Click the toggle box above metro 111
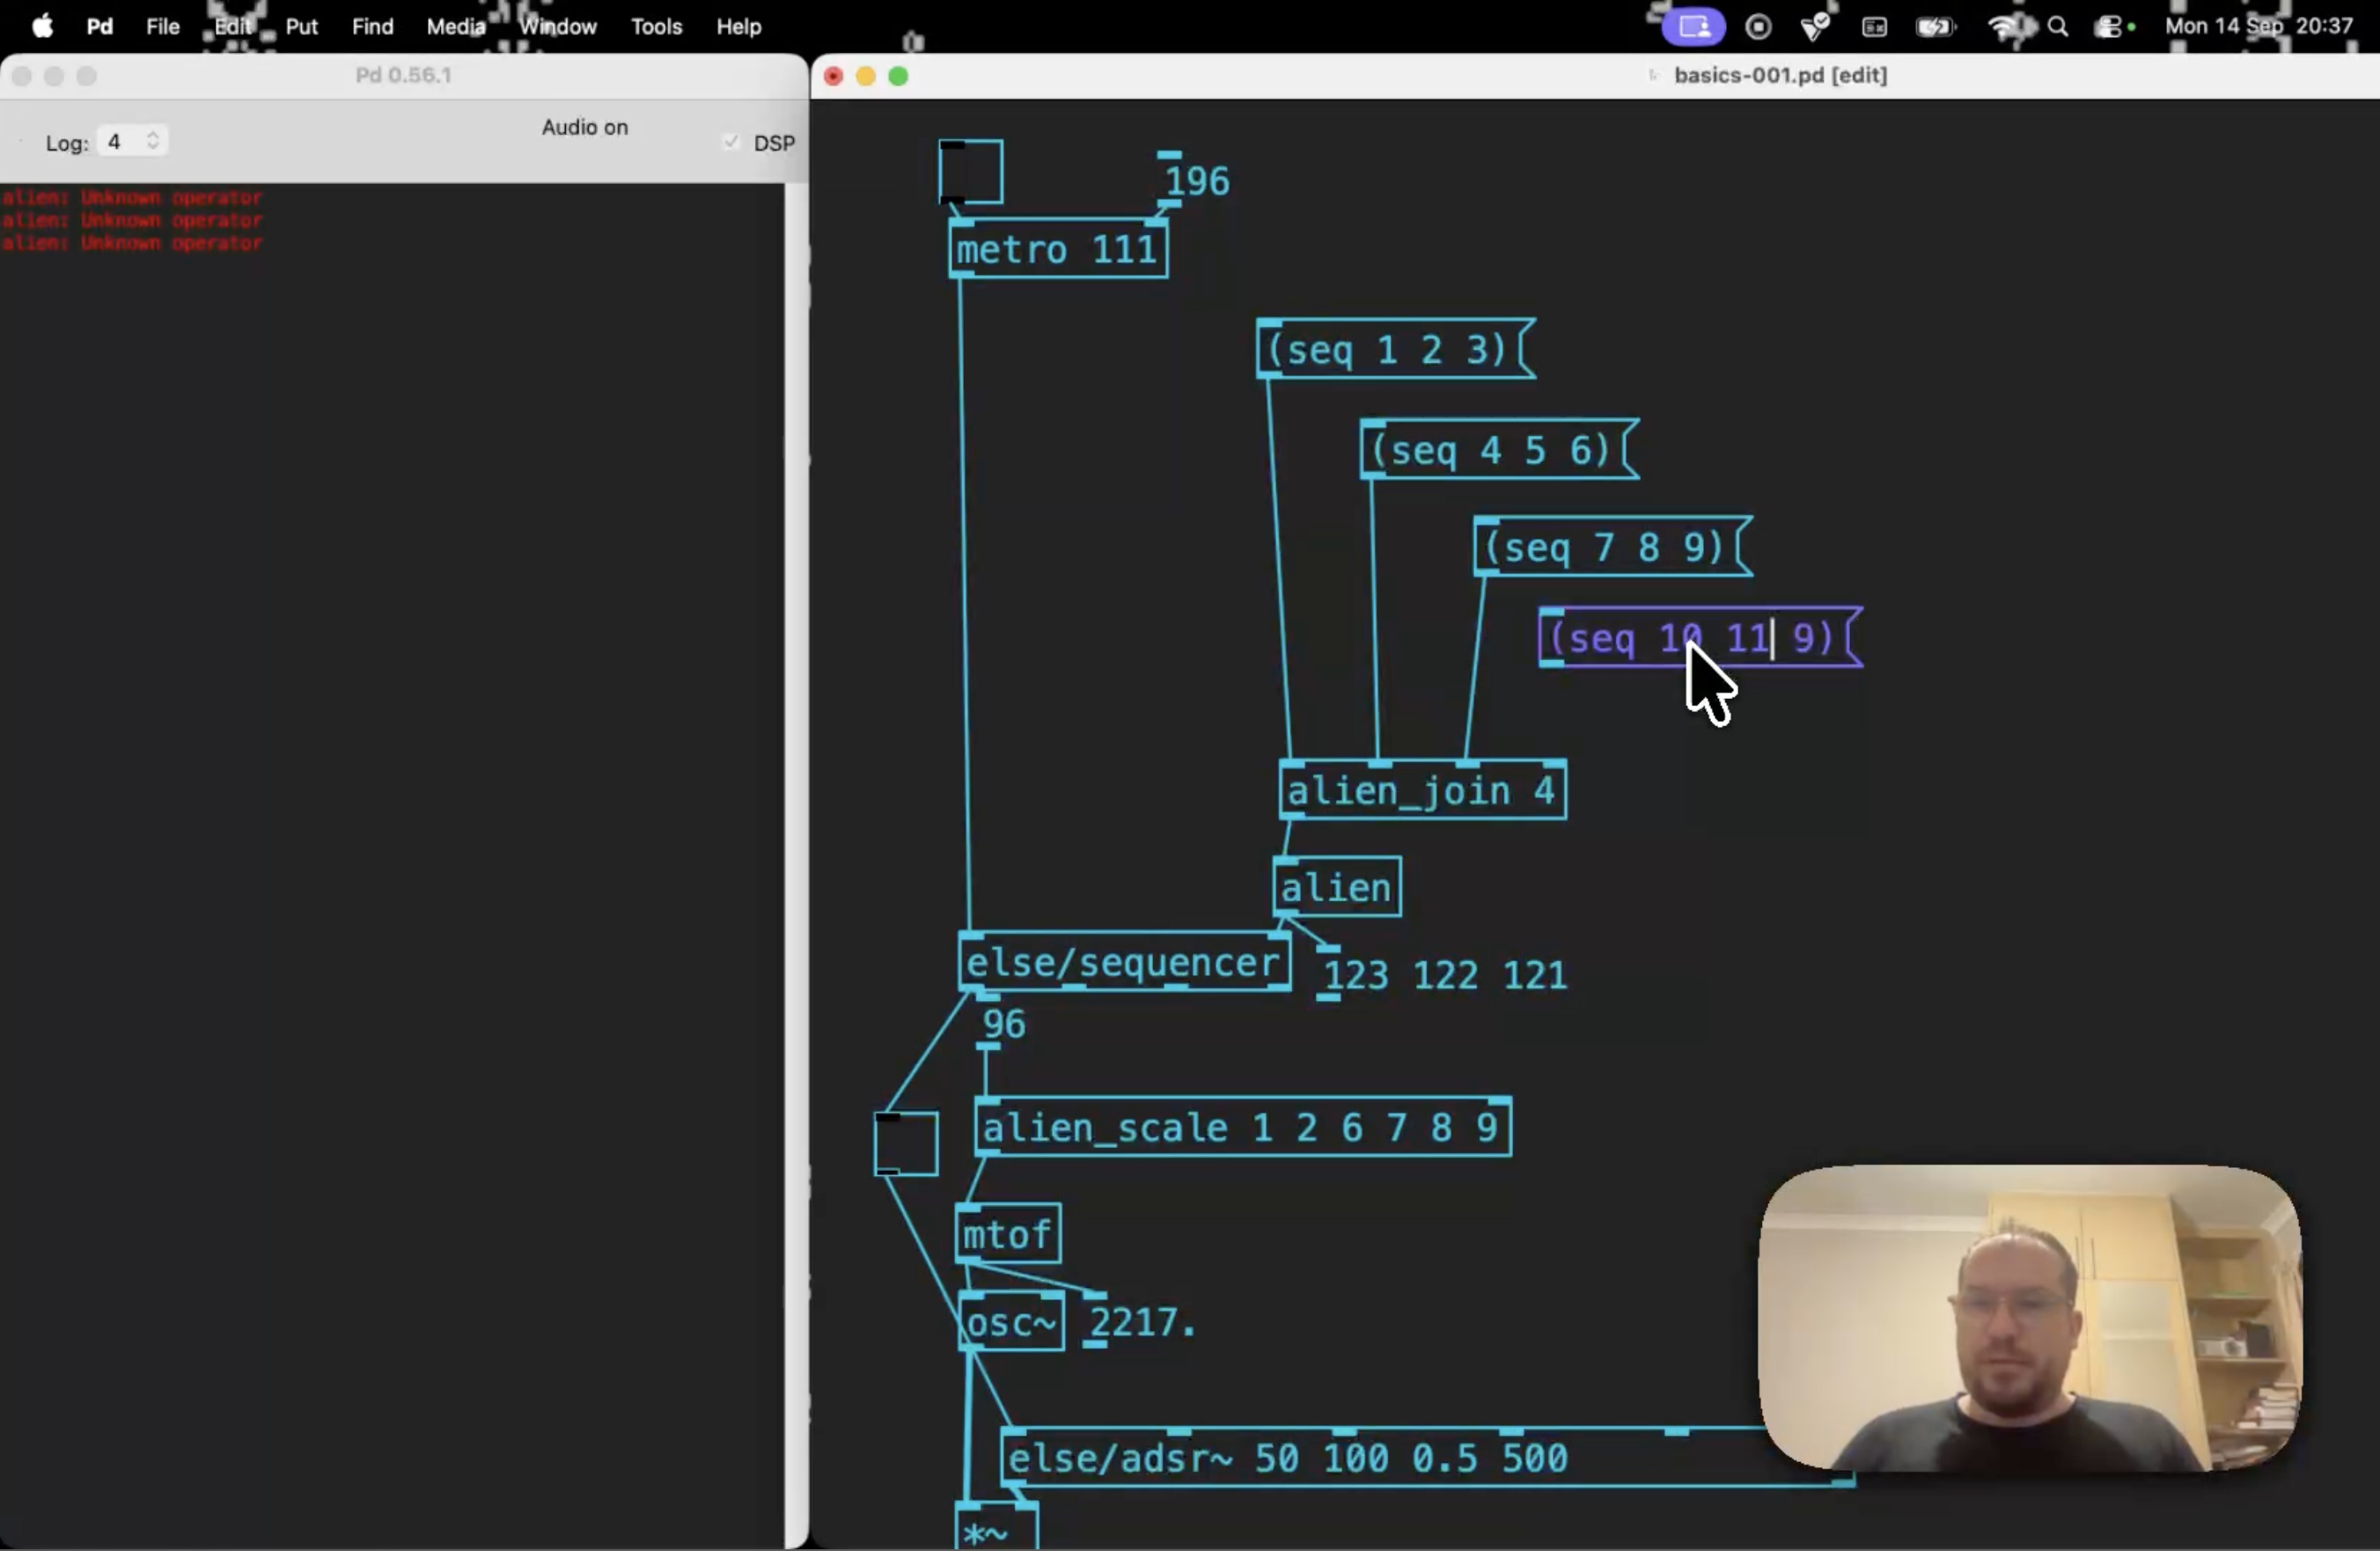Viewport: 2380px width, 1551px height. coord(970,172)
